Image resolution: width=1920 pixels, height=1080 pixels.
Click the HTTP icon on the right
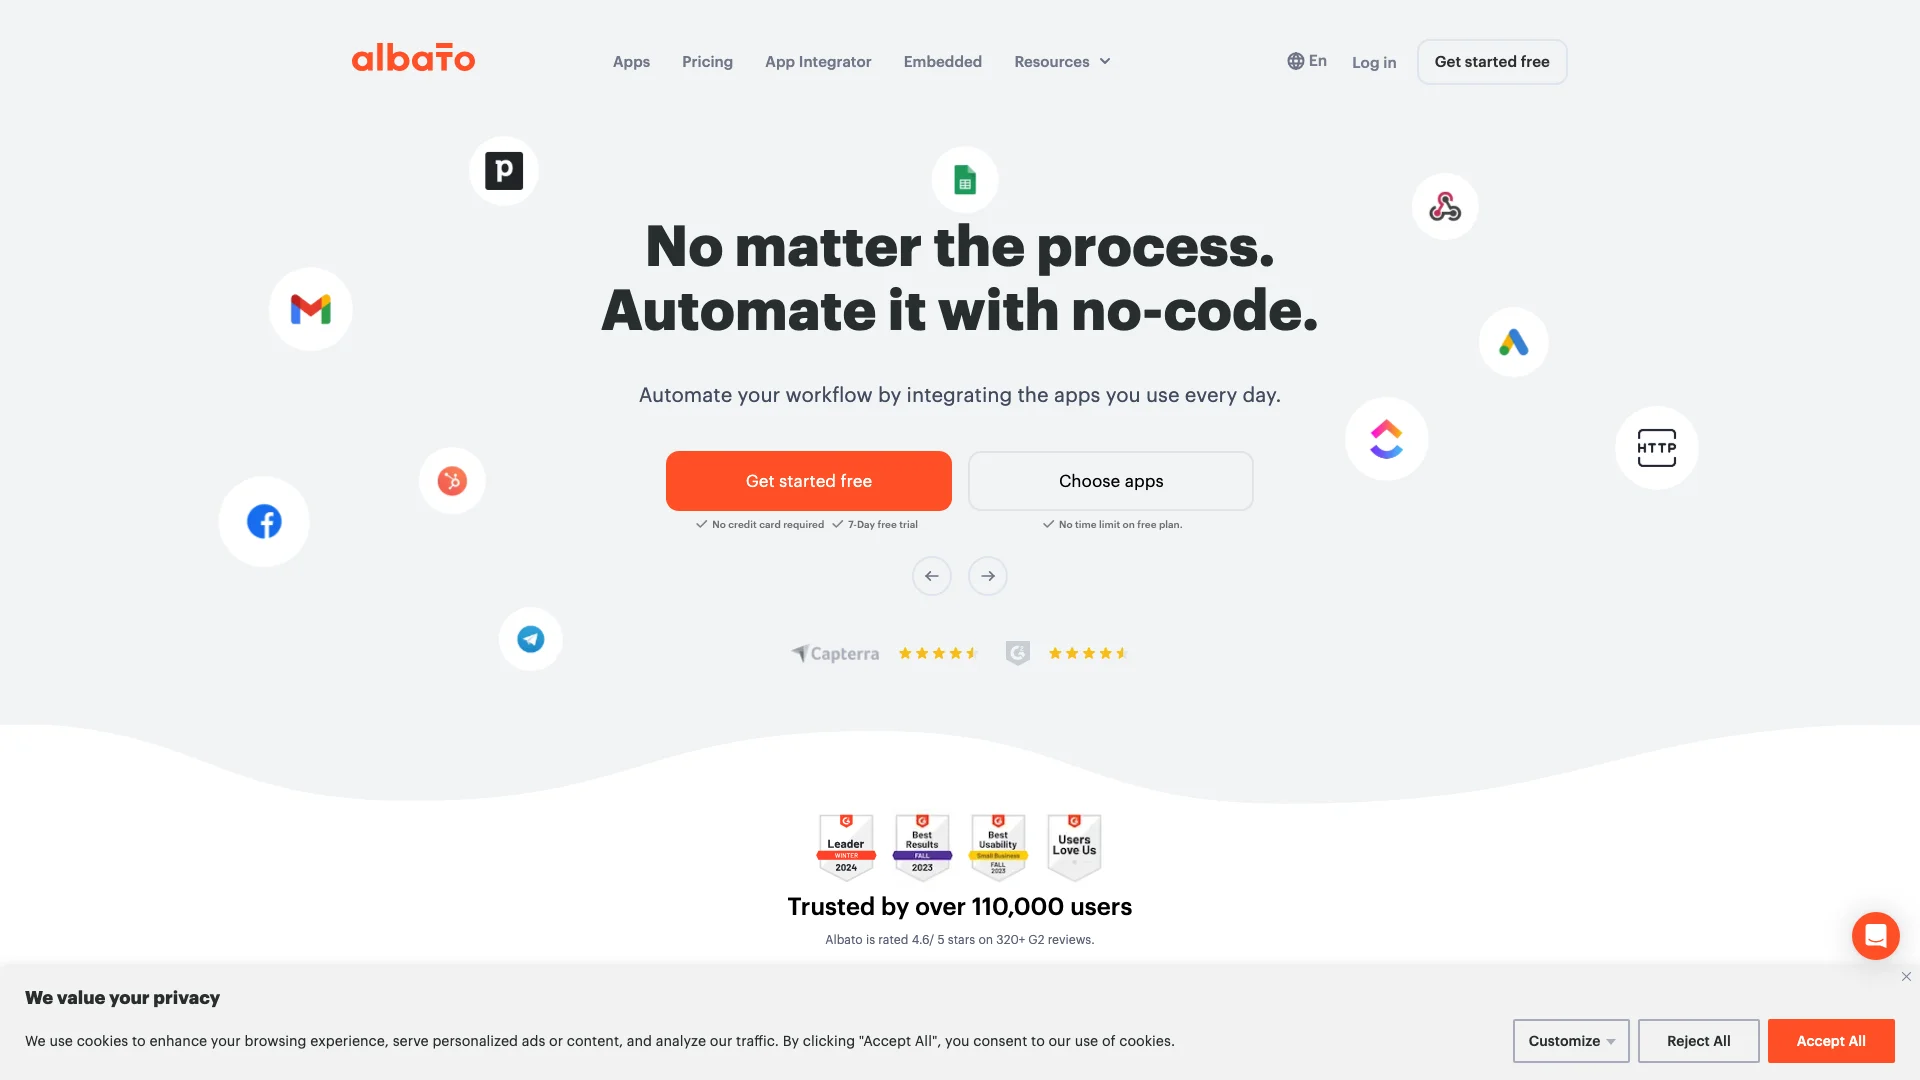pos(1658,447)
